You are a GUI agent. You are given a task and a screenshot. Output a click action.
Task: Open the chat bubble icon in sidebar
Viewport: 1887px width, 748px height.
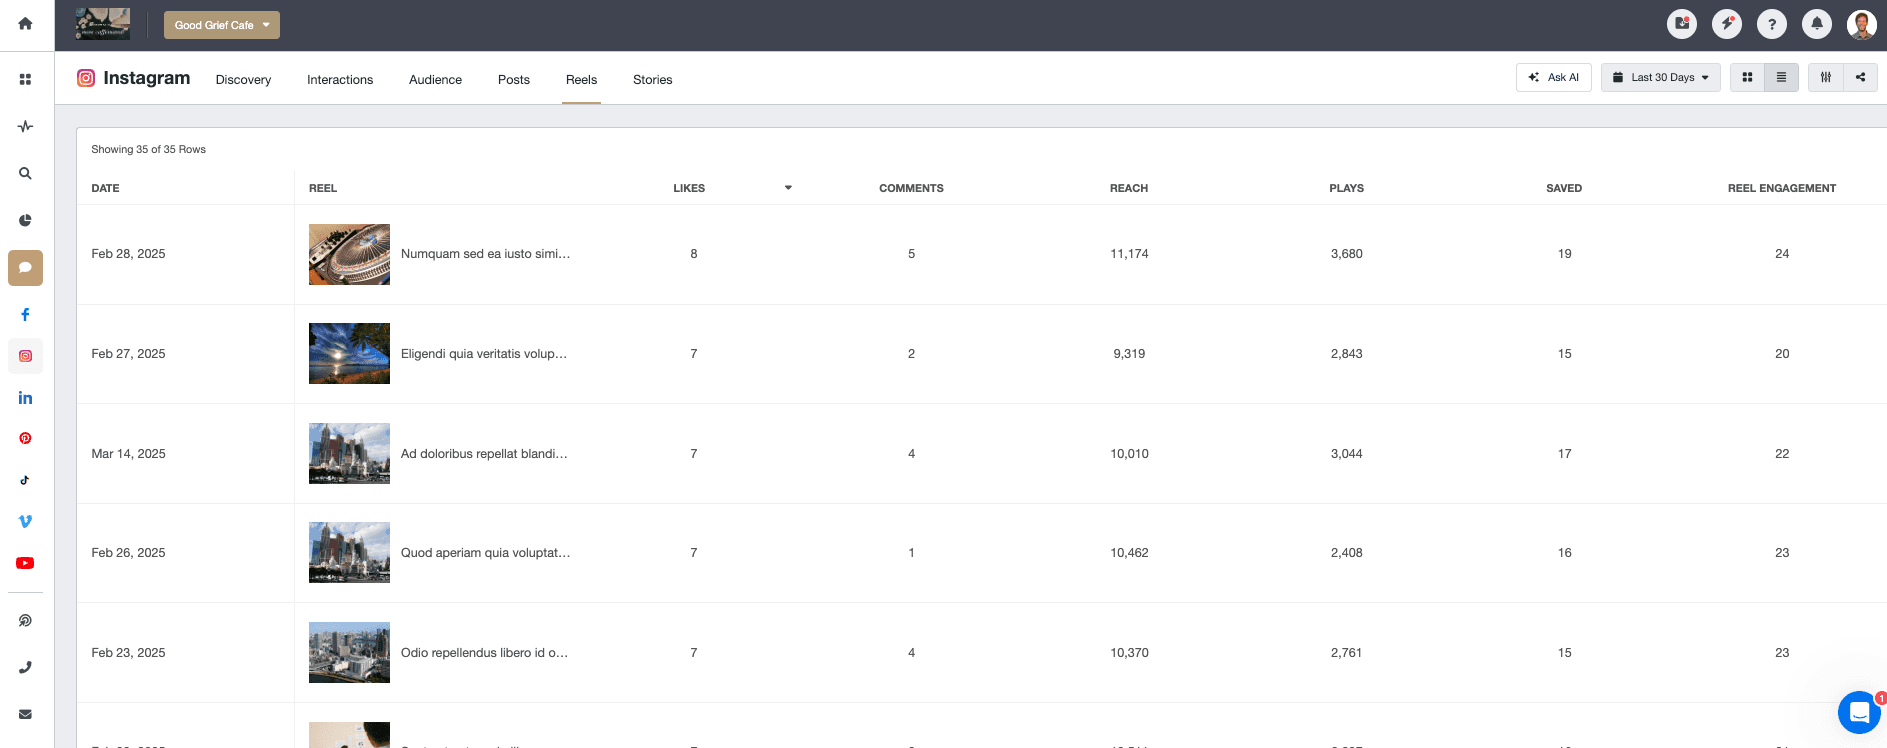pos(25,268)
